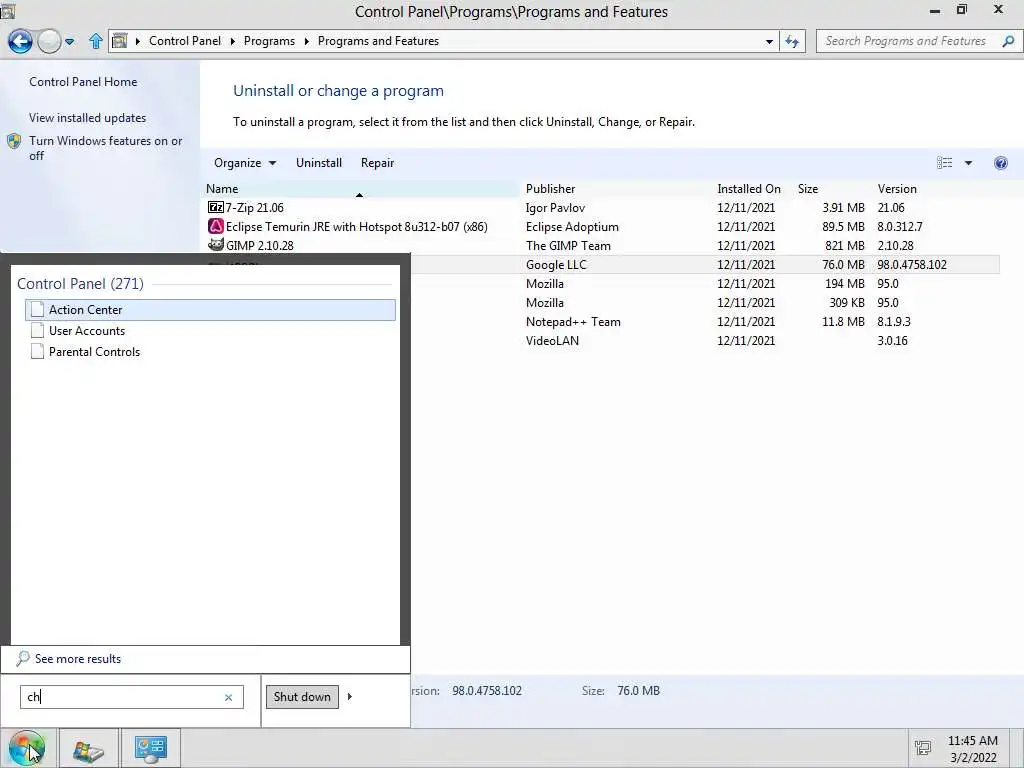Select Eclipse Temurin JRE with Hotspot entry
The width and height of the screenshot is (1024, 768).
(601, 227)
